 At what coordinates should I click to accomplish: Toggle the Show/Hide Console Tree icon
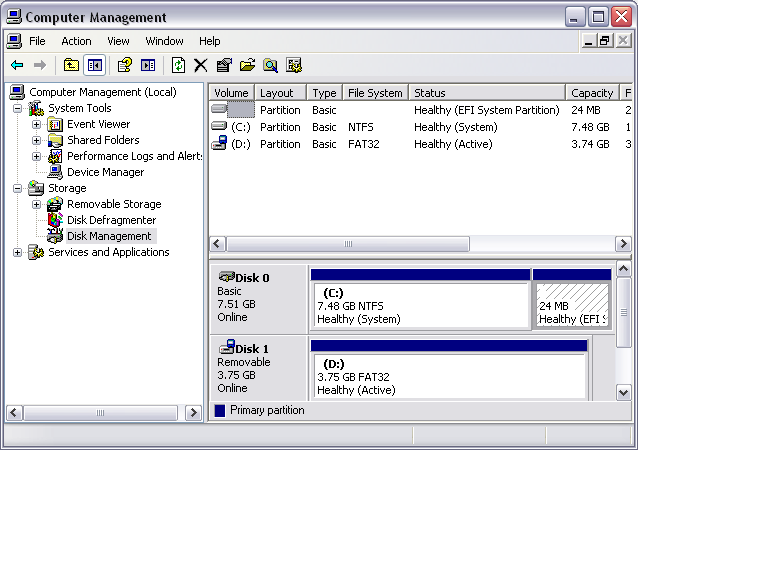pyautogui.click(x=94, y=65)
